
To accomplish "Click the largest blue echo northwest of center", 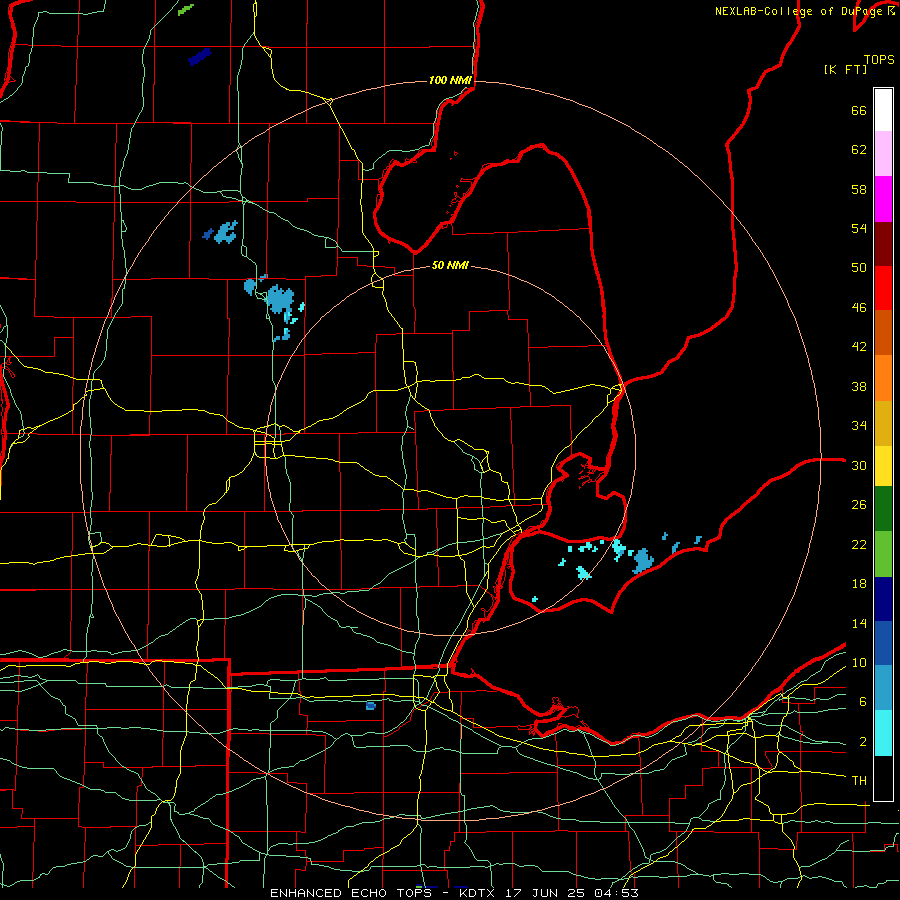I will click(280, 299).
